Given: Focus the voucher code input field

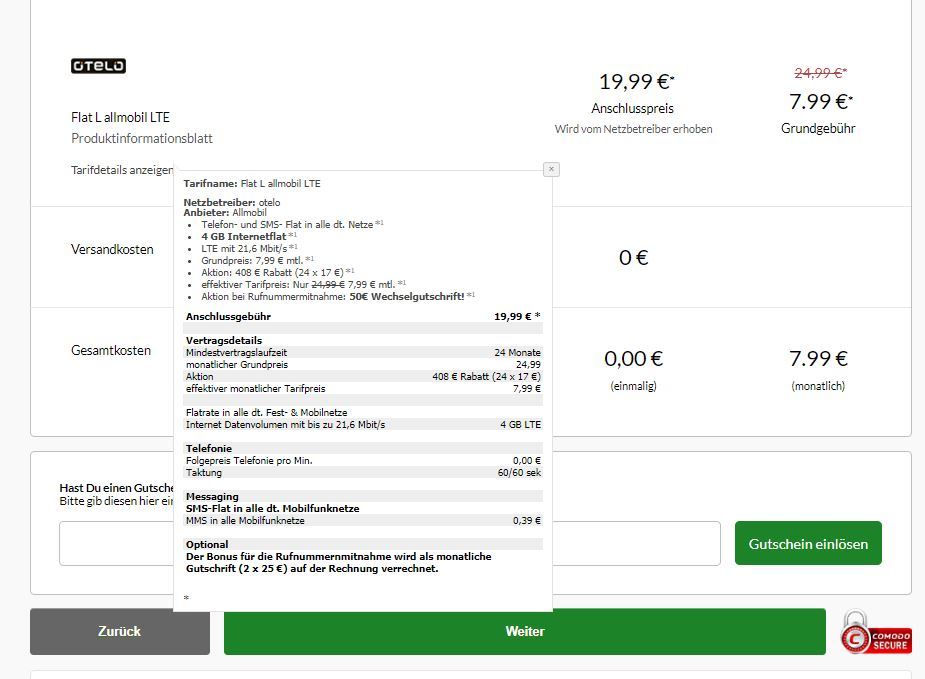Looking at the screenshot, I should click(x=389, y=543).
